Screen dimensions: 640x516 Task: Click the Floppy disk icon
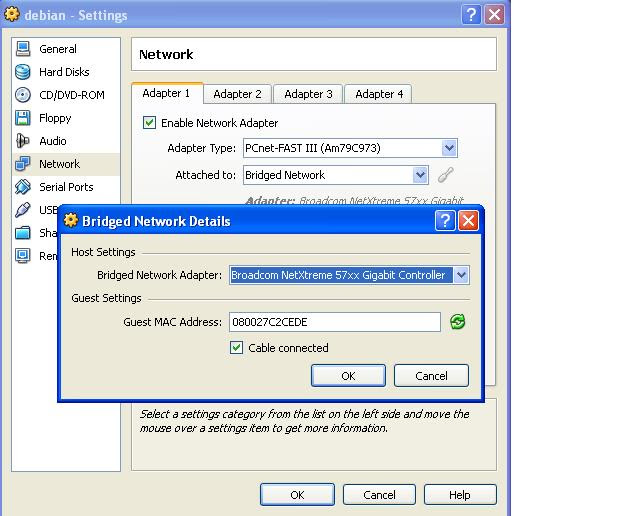coord(23,118)
